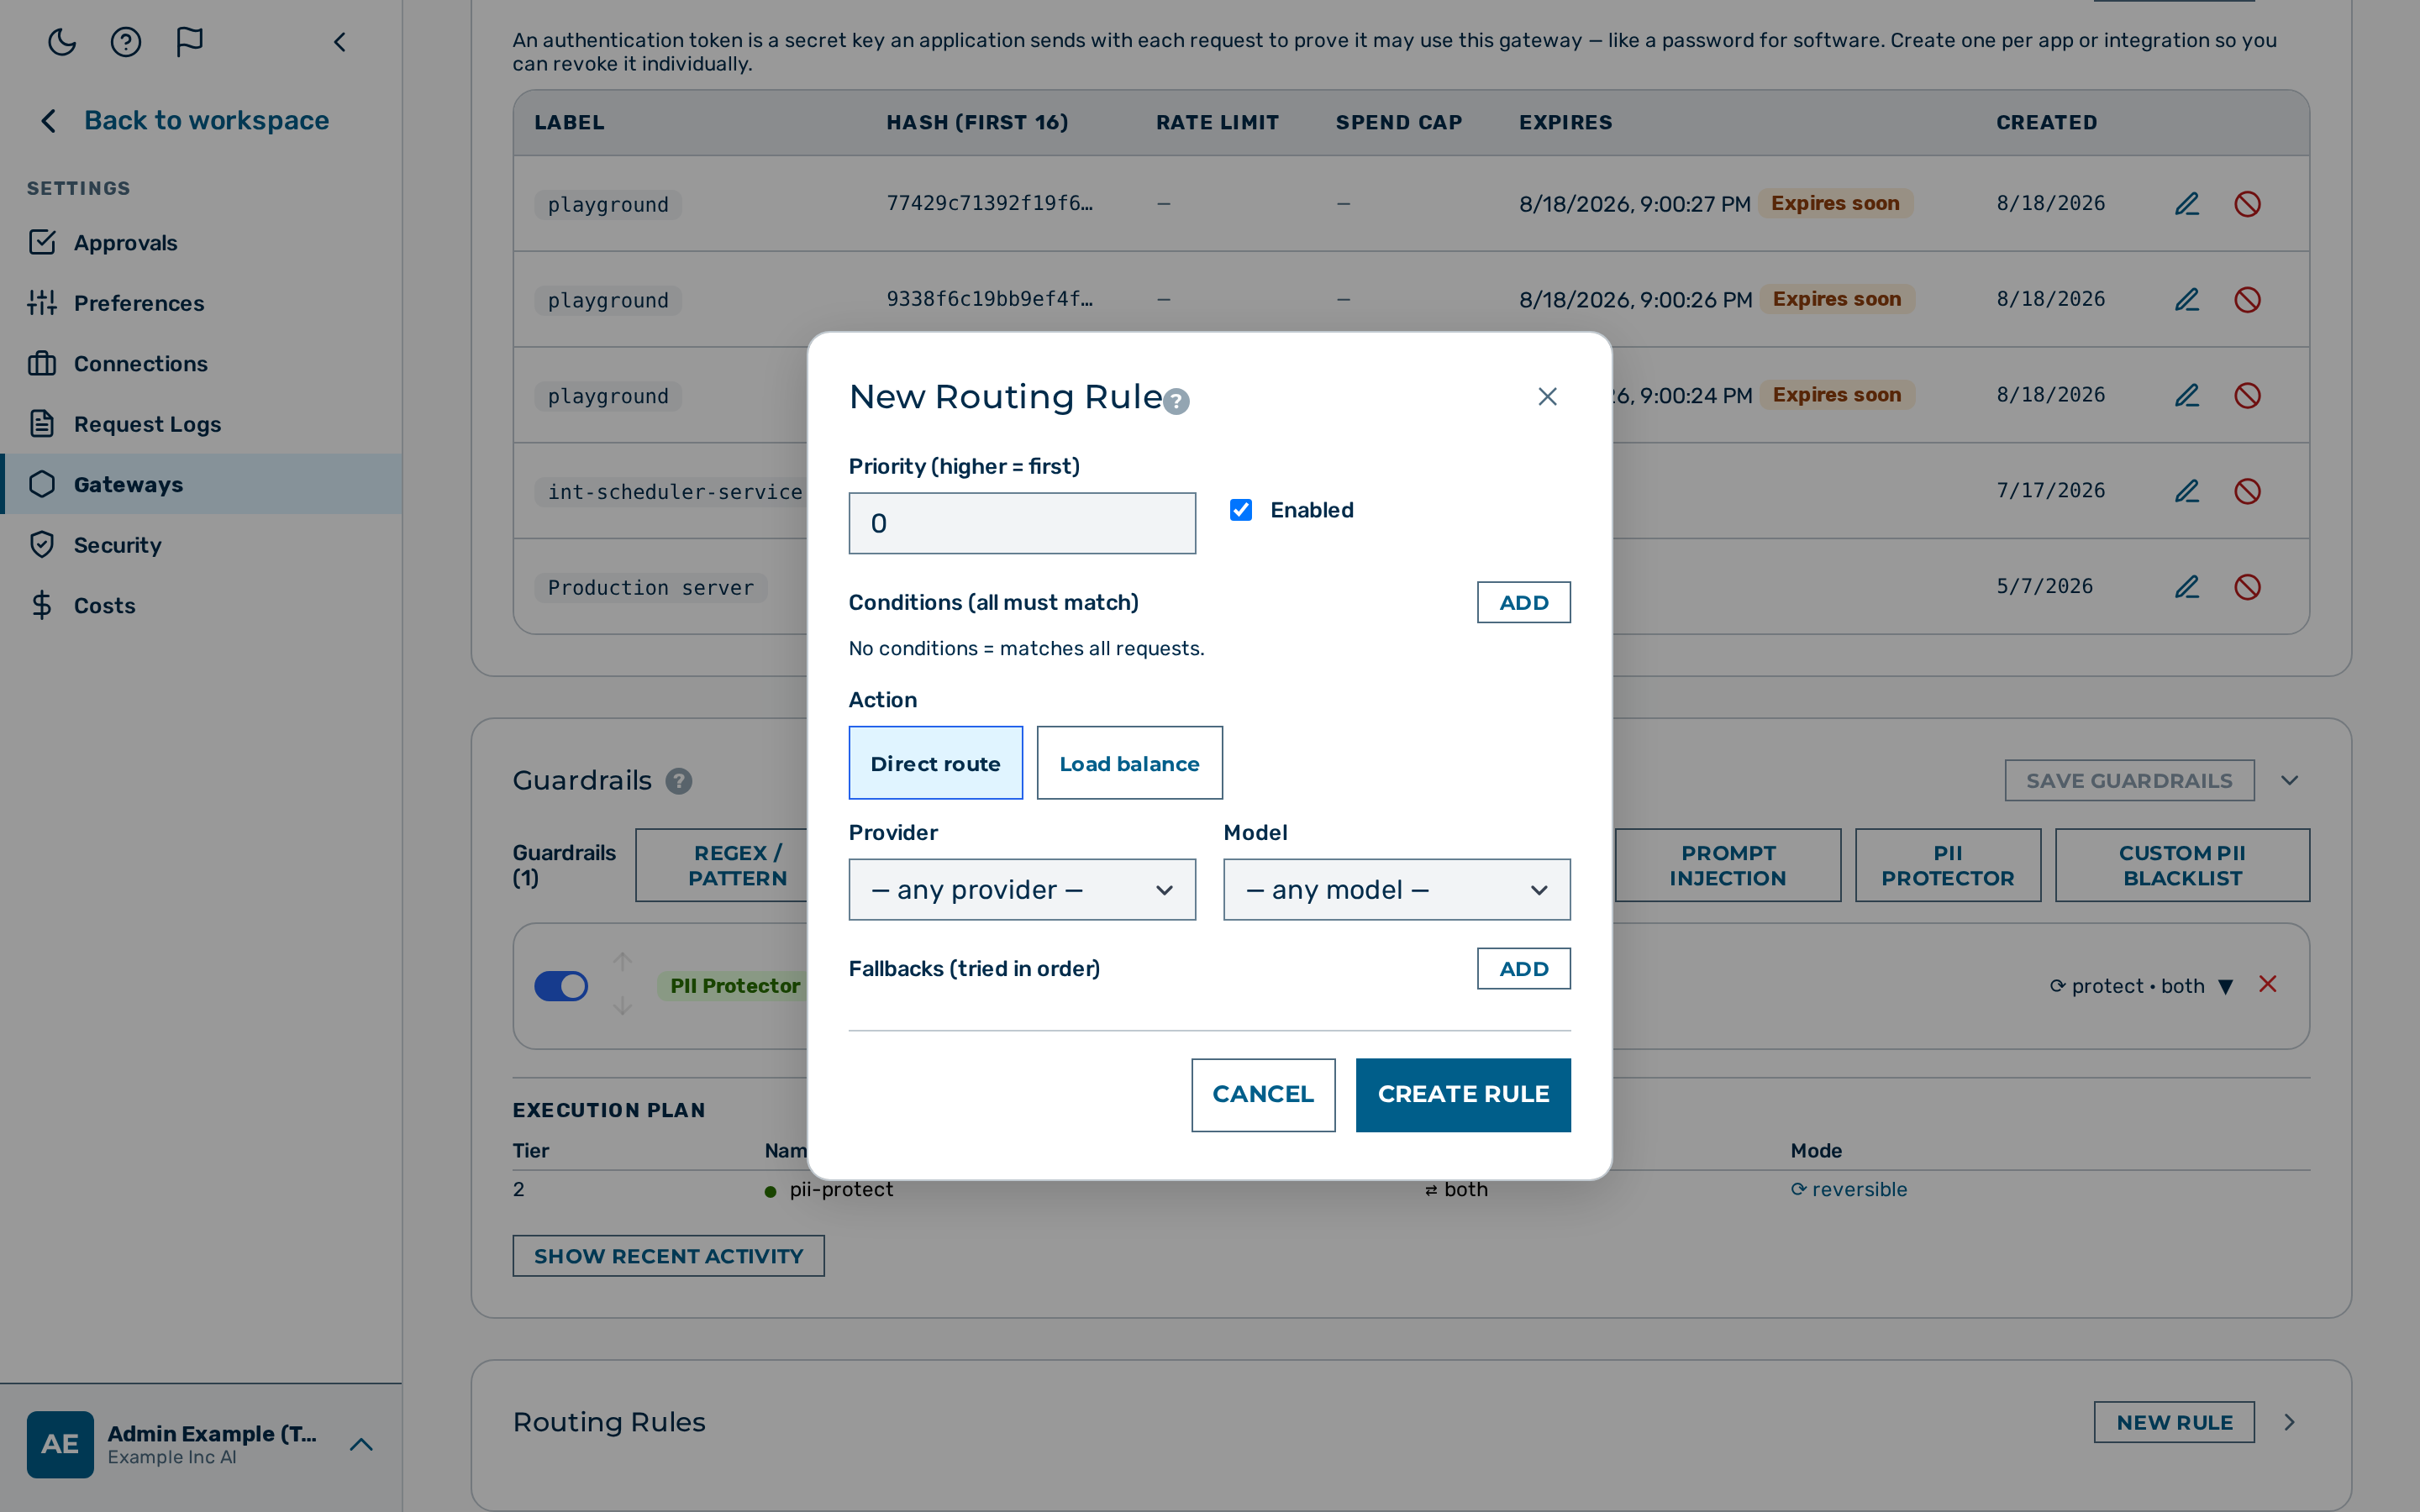
Task: Add a condition with the Conditions ADD button
Action: tap(1523, 602)
